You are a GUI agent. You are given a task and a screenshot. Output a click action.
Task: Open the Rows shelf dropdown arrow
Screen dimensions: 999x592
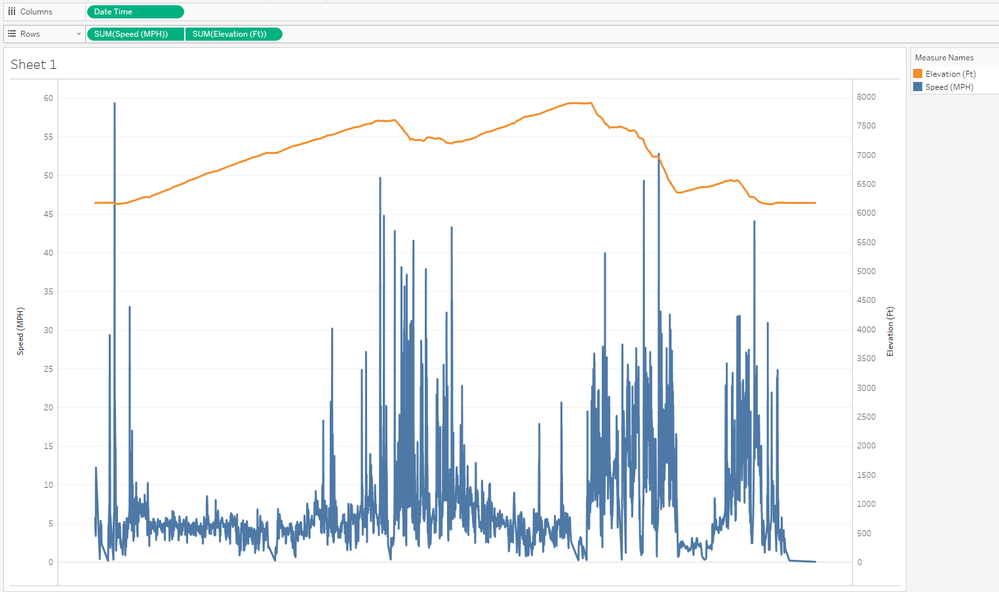(78, 34)
